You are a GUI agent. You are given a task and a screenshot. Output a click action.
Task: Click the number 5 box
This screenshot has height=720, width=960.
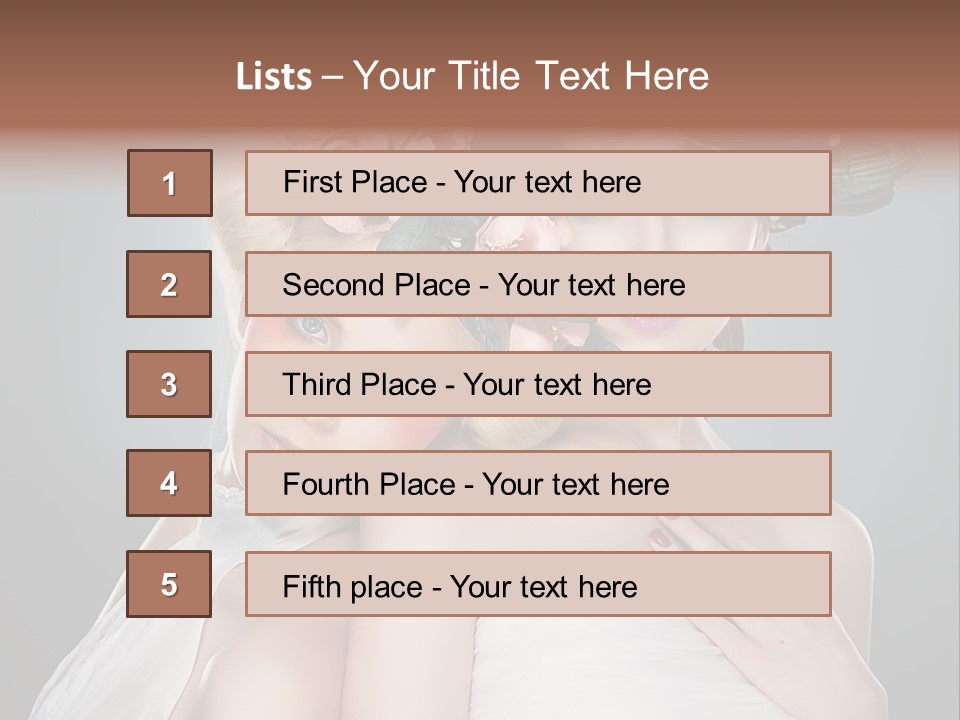point(169,584)
